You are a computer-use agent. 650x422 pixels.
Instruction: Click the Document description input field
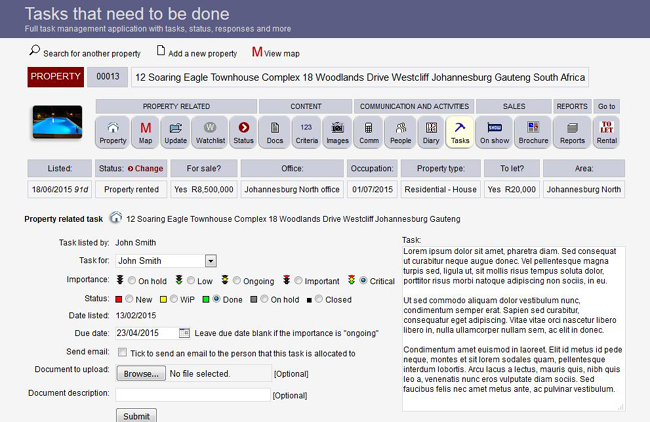point(193,395)
